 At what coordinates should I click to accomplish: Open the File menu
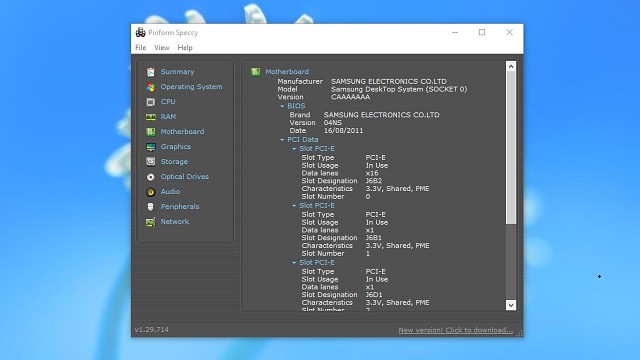point(141,48)
